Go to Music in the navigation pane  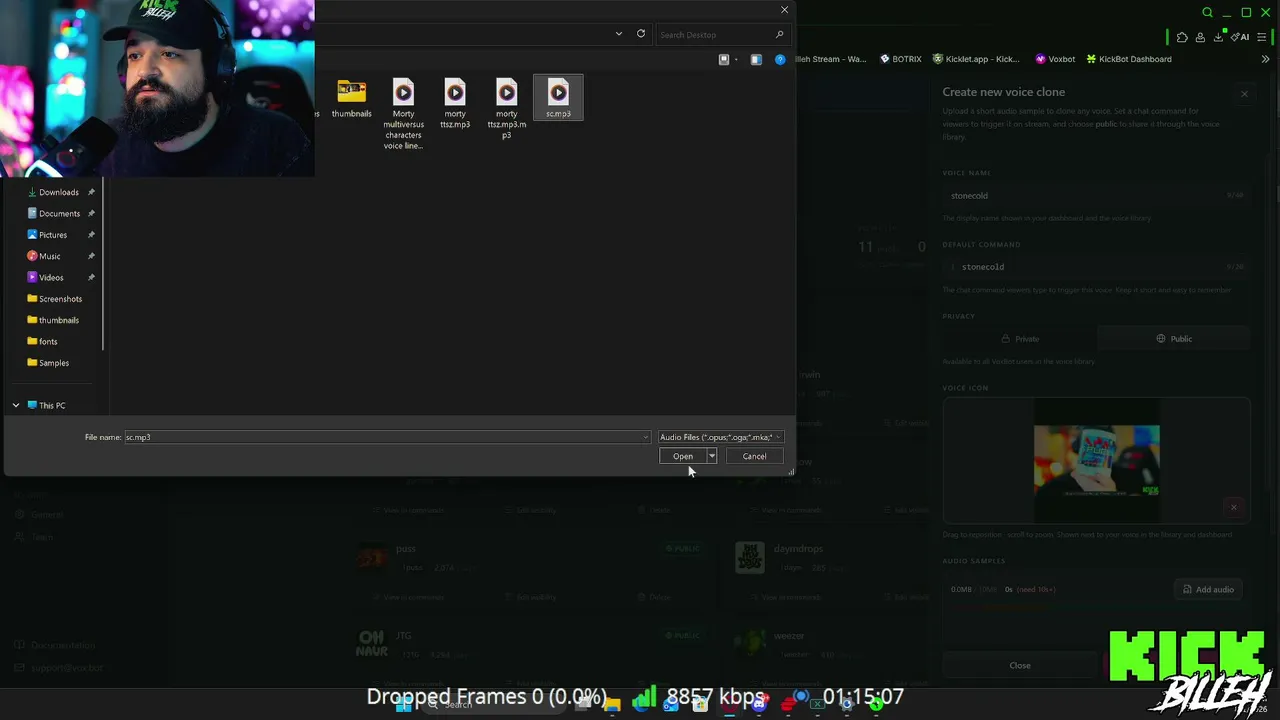tap(49, 256)
